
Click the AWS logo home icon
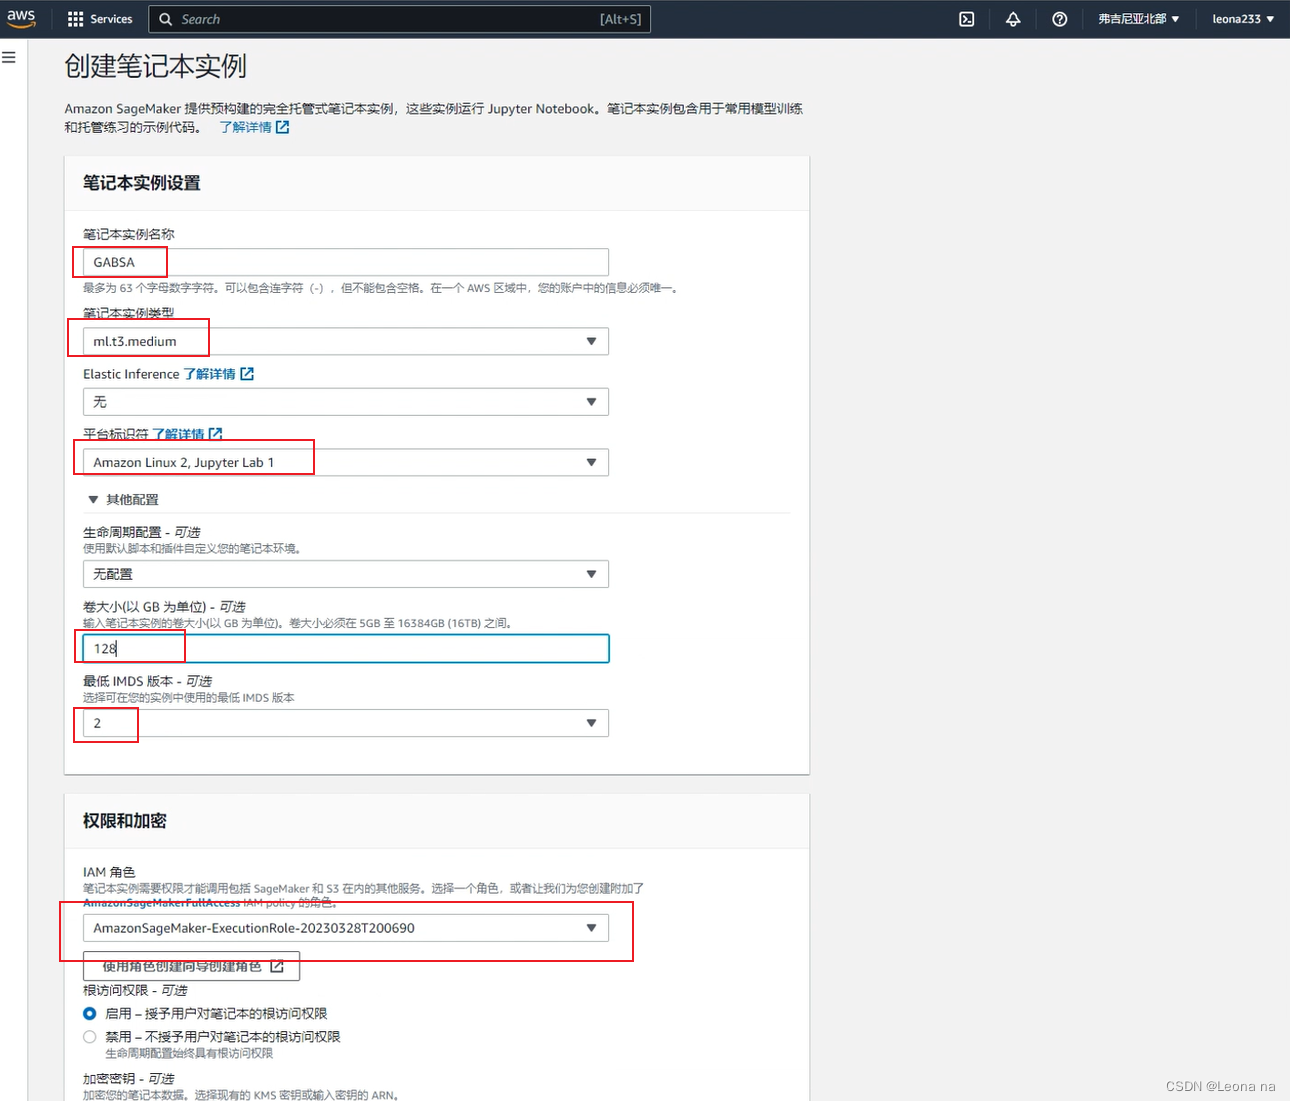pos(21,19)
